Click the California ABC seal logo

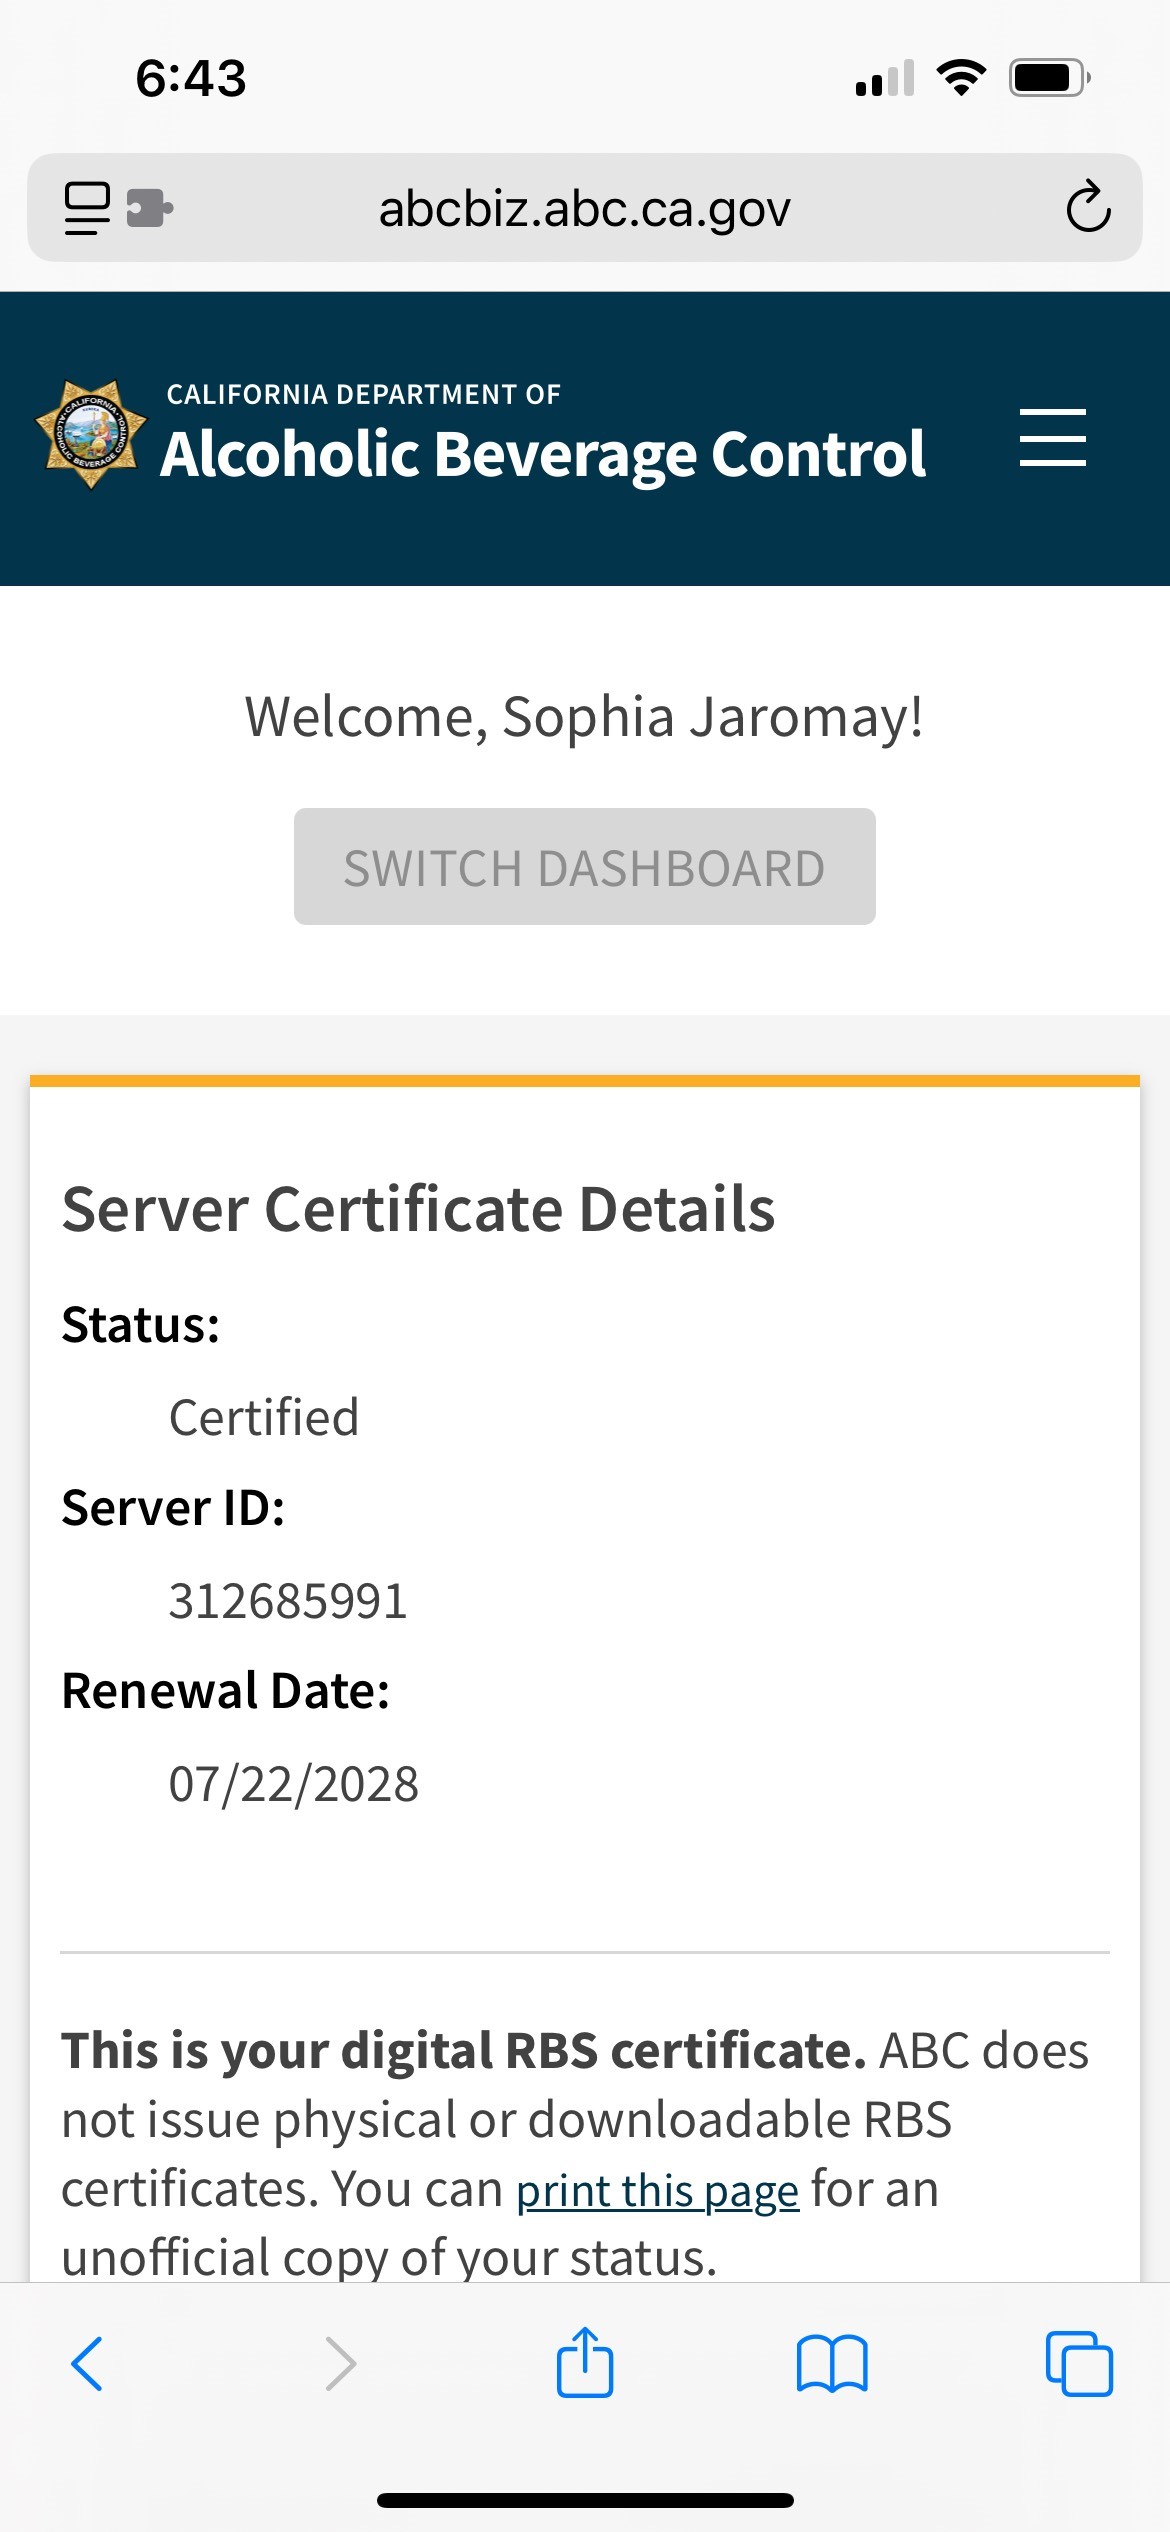click(91, 436)
